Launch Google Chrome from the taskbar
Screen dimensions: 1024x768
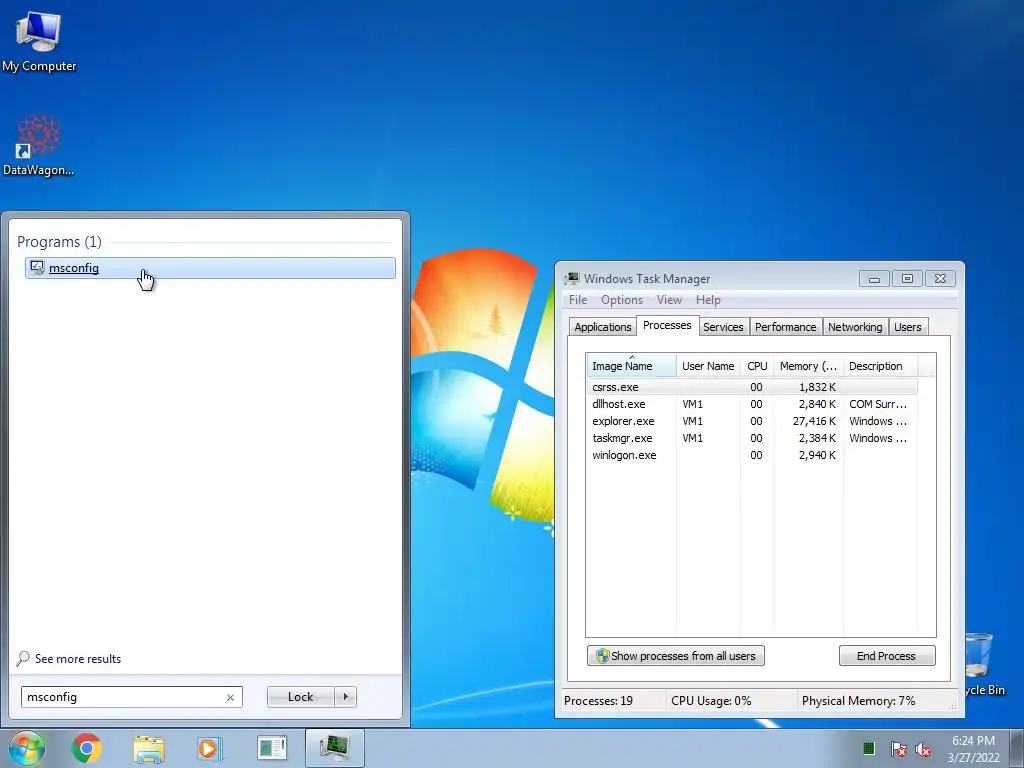[x=87, y=748]
